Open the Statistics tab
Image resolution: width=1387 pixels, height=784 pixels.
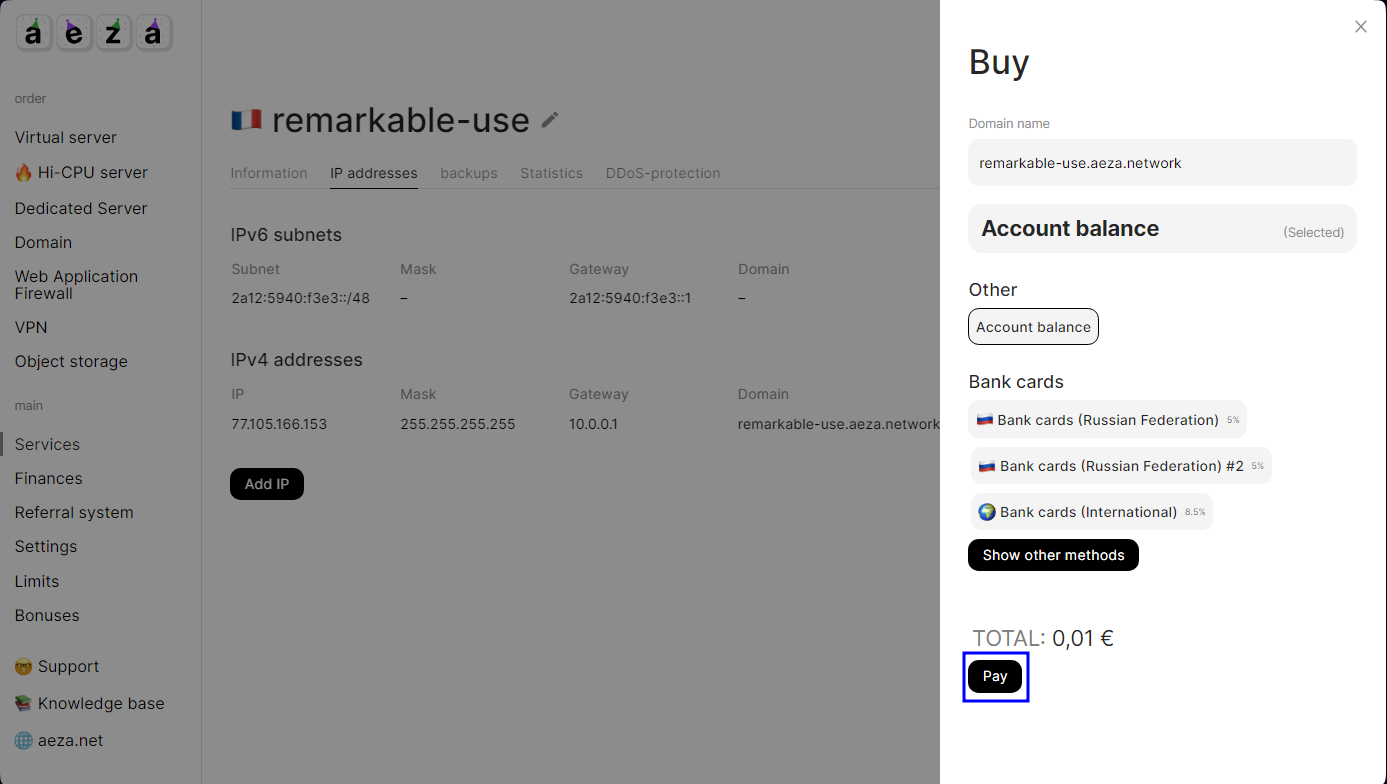coord(551,173)
